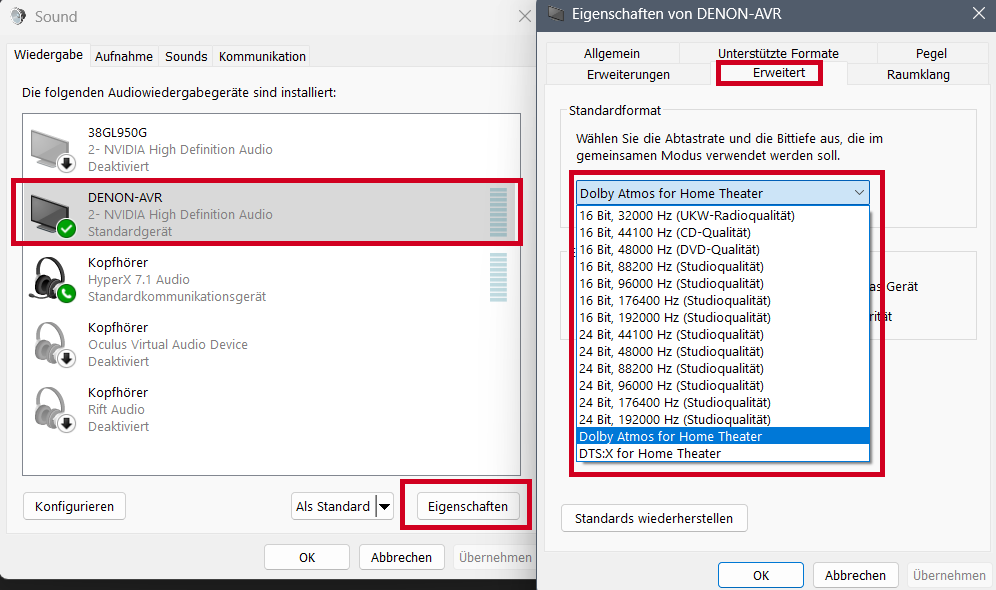
Task: Click the Oculus Virtual Audio headphone icon
Action: click(53, 345)
